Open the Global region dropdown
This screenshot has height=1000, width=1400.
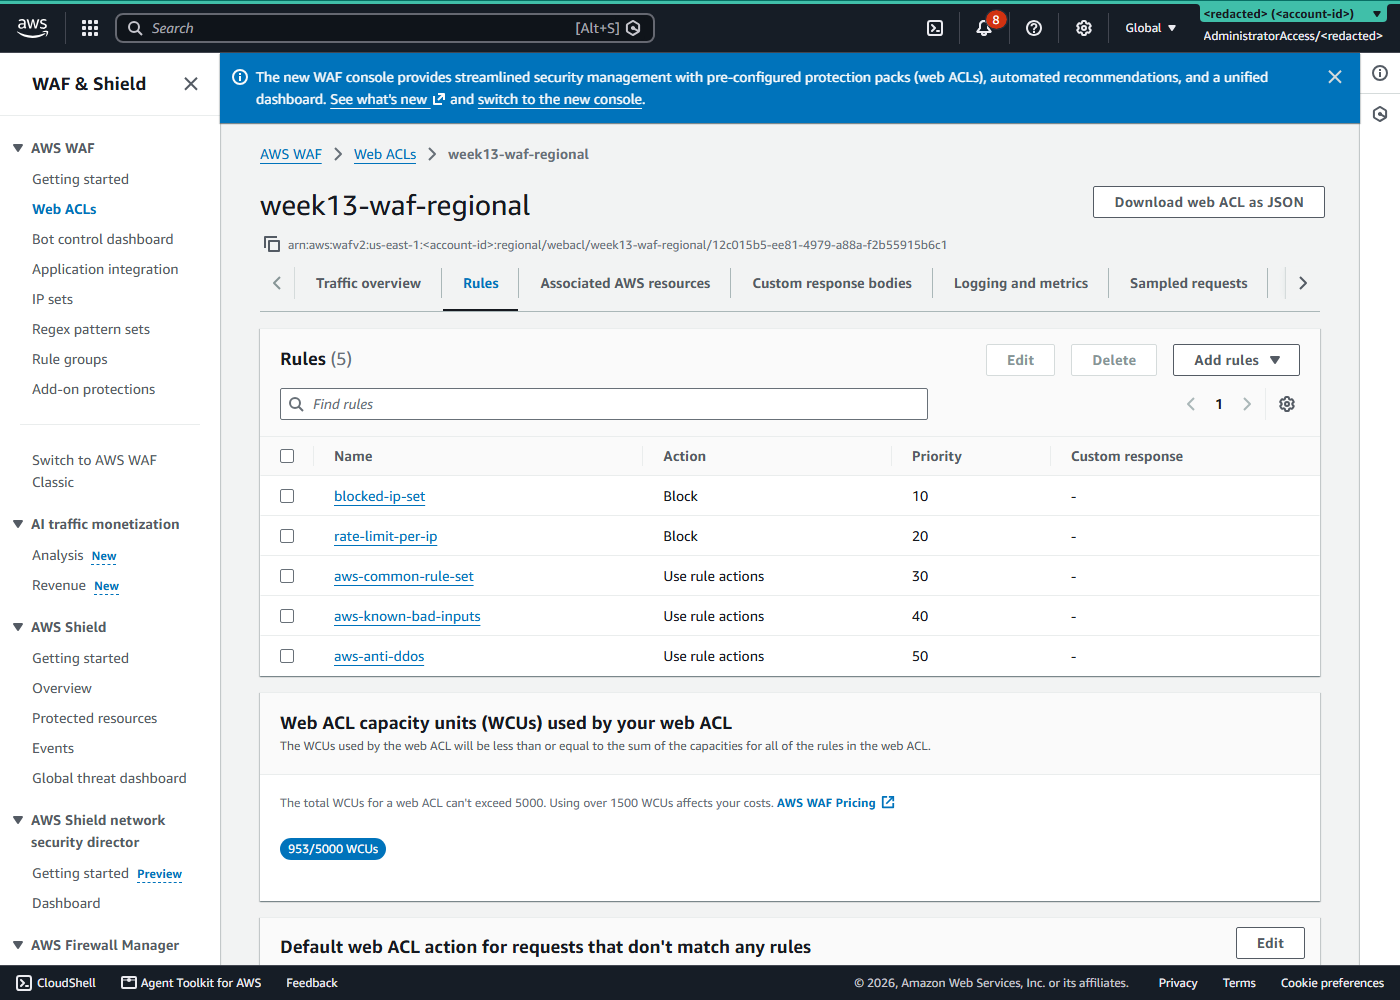(1150, 28)
